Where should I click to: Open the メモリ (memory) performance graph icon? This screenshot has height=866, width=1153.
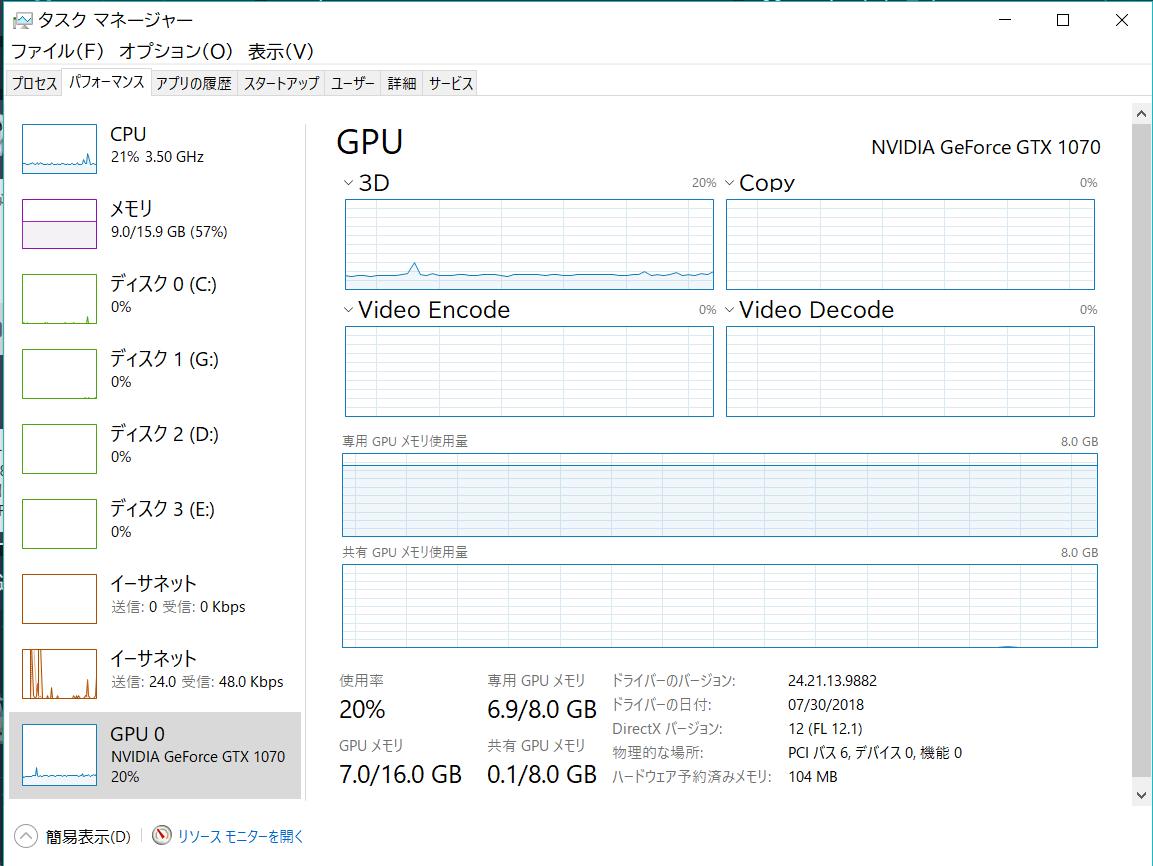coord(59,224)
